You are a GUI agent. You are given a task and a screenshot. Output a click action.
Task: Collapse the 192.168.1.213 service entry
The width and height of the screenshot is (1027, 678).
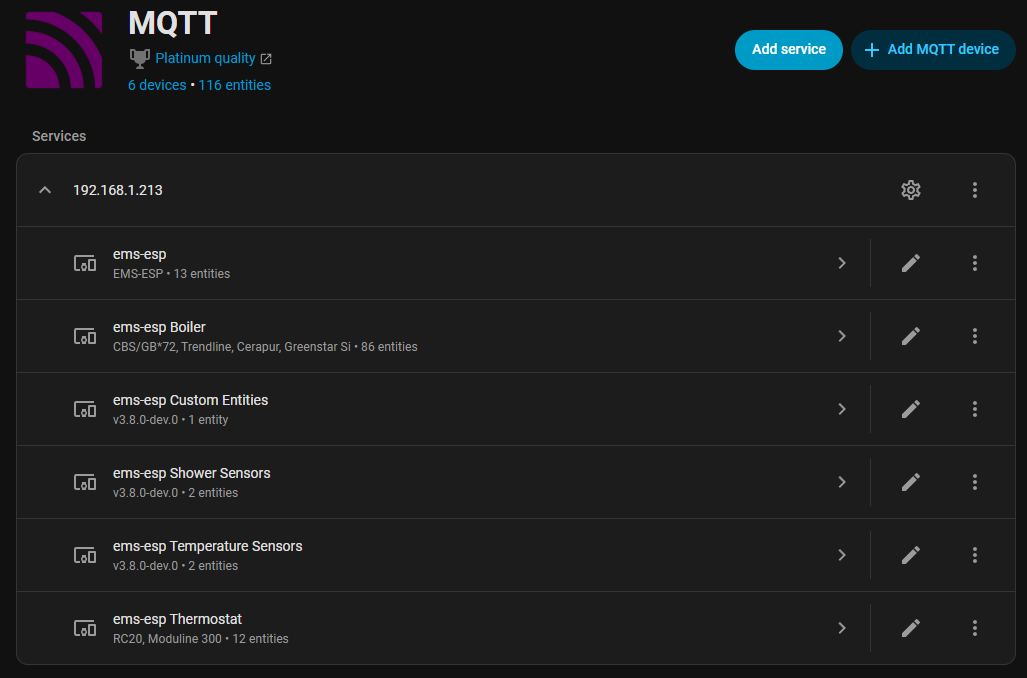click(45, 190)
